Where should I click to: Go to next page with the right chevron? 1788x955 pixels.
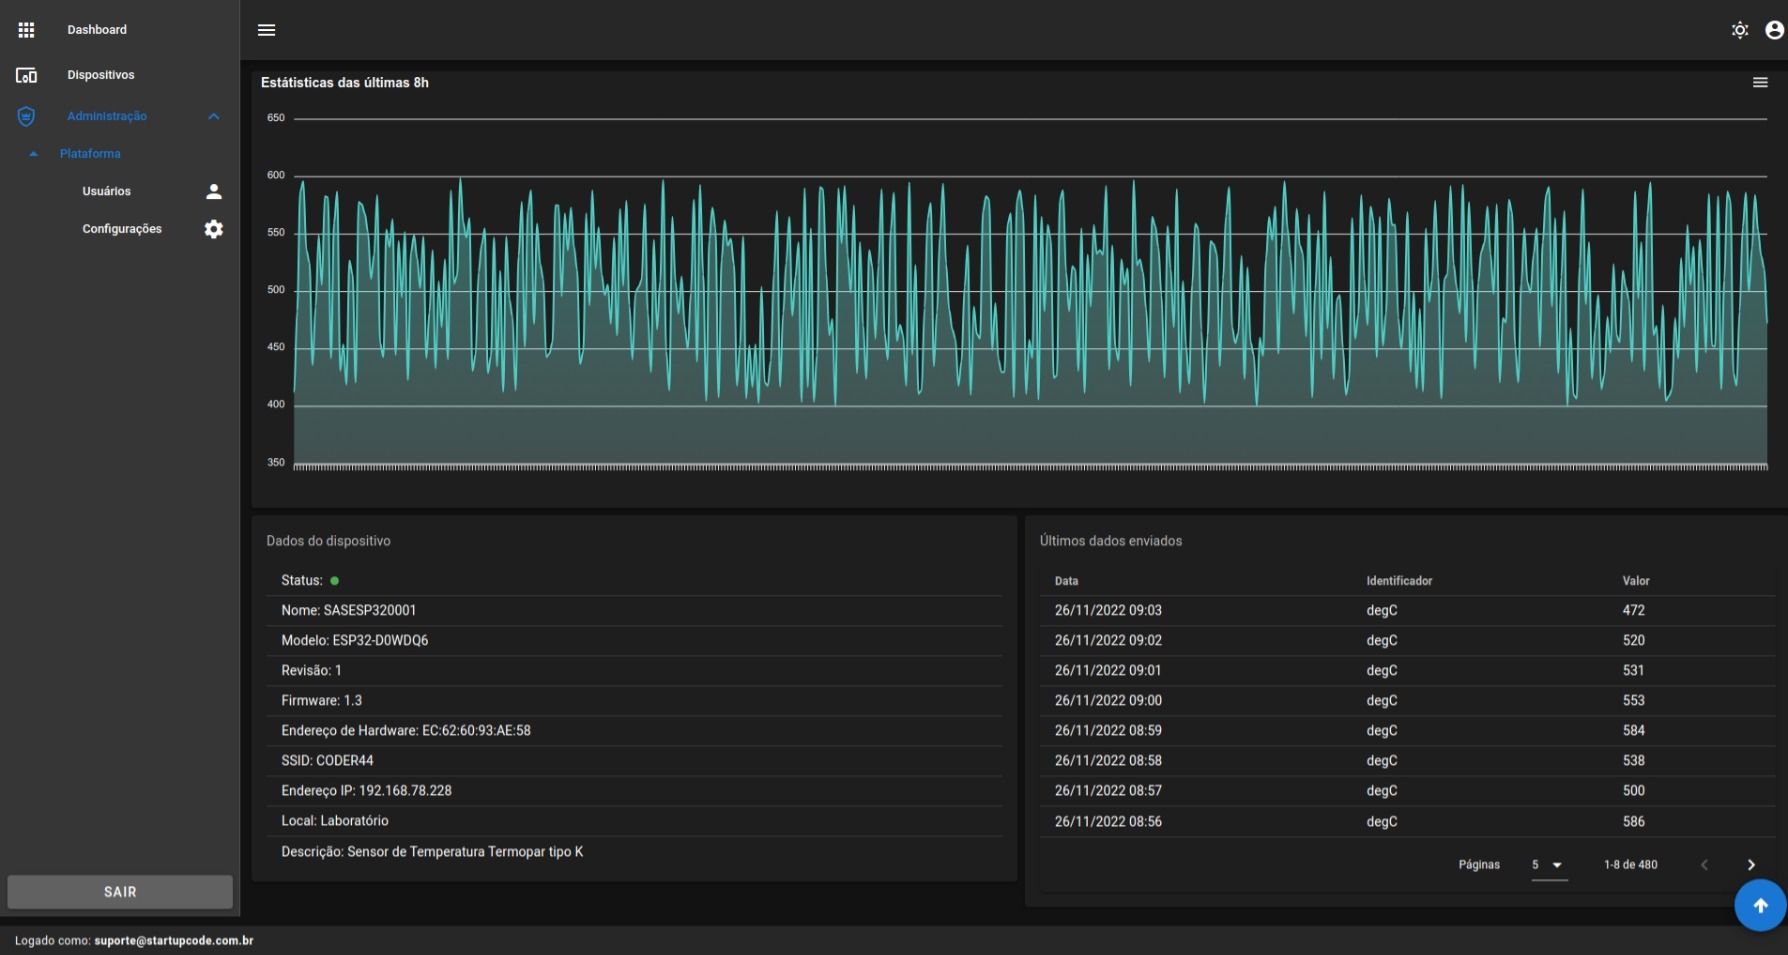click(1750, 865)
